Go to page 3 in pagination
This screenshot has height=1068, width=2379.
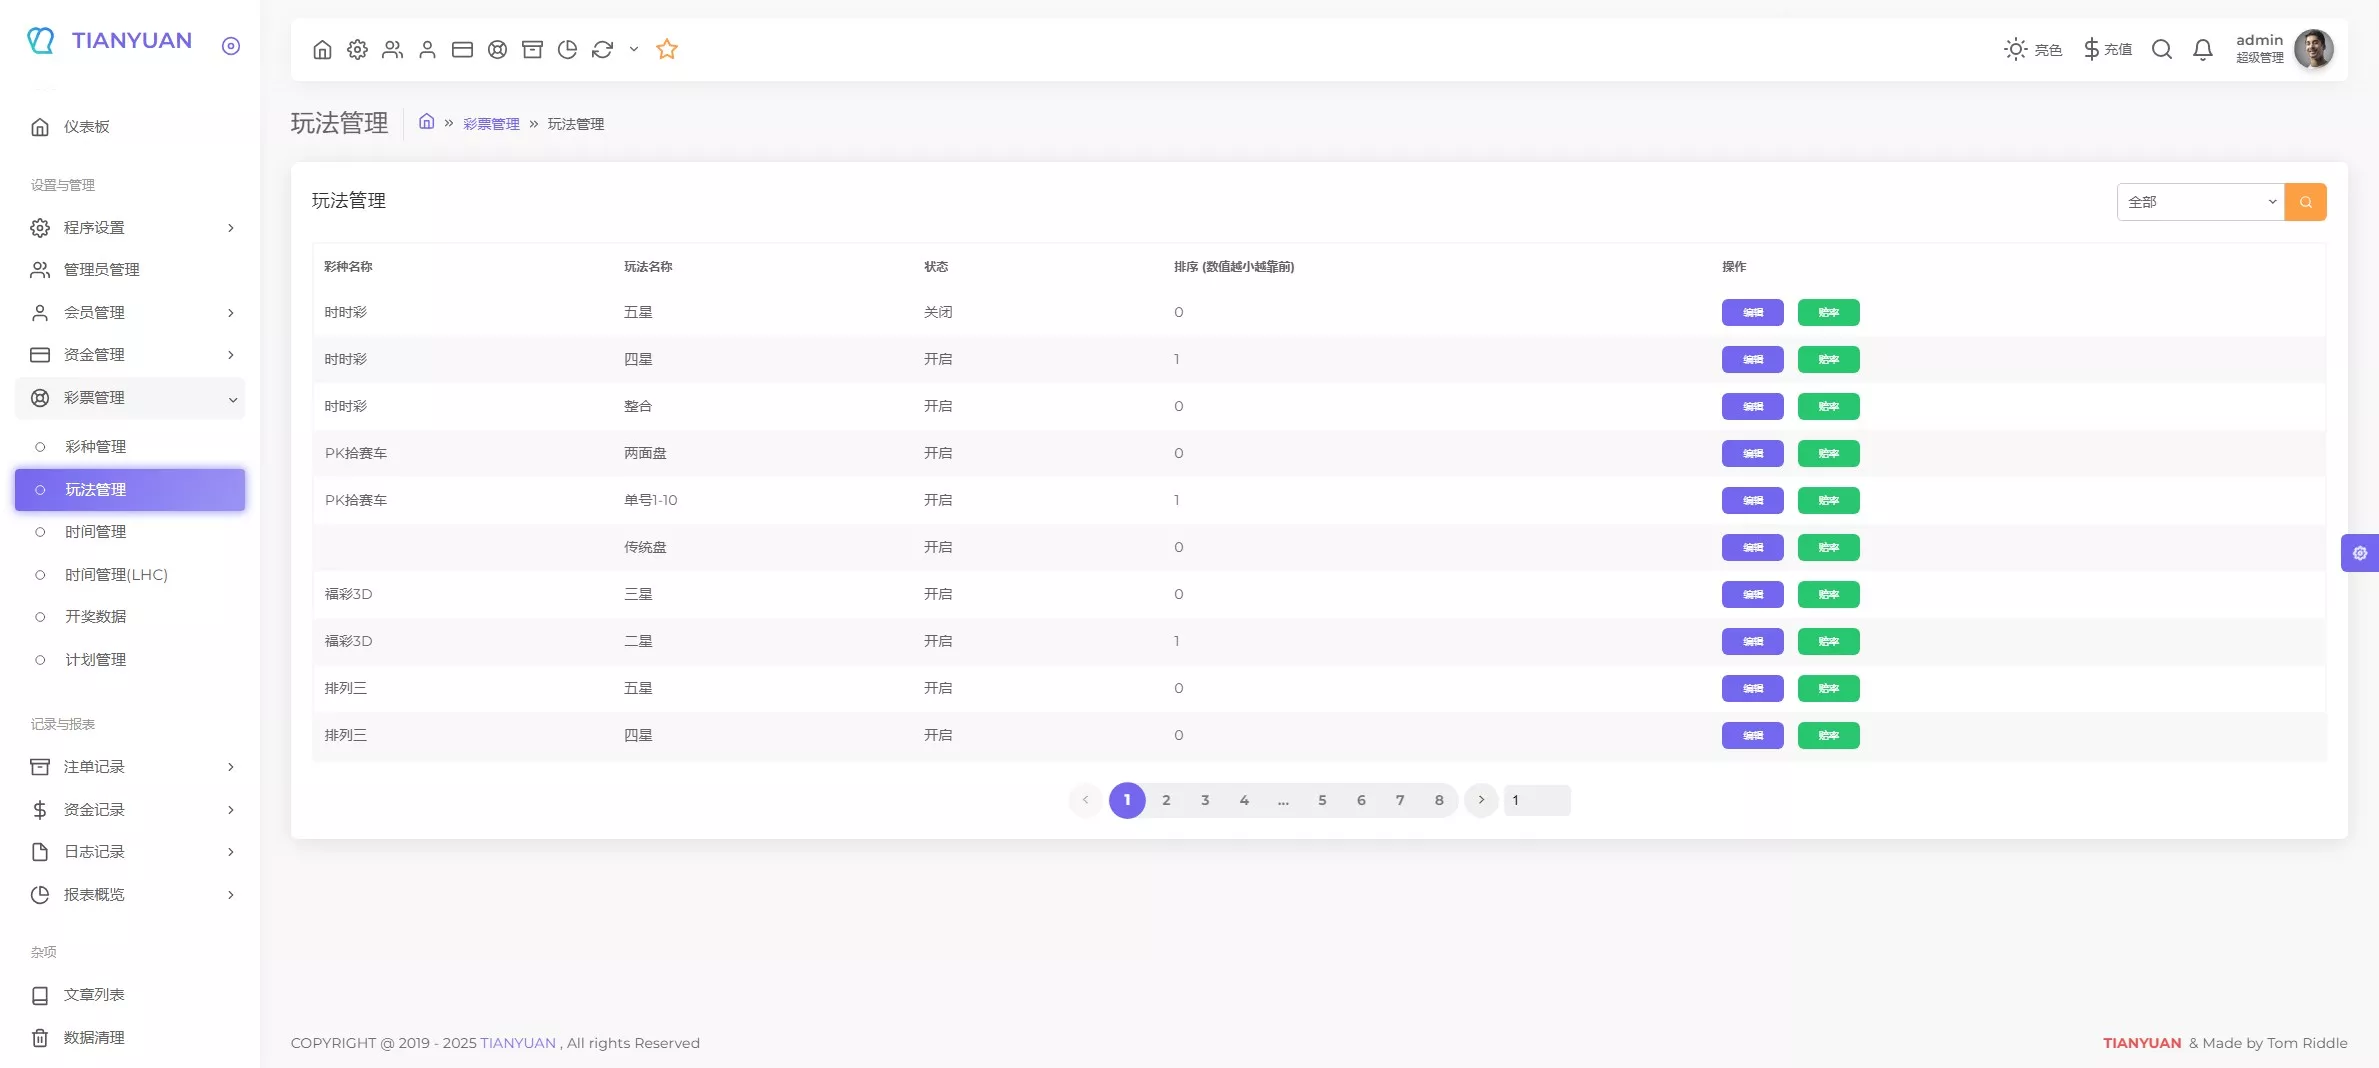[x=1205, y=801]
